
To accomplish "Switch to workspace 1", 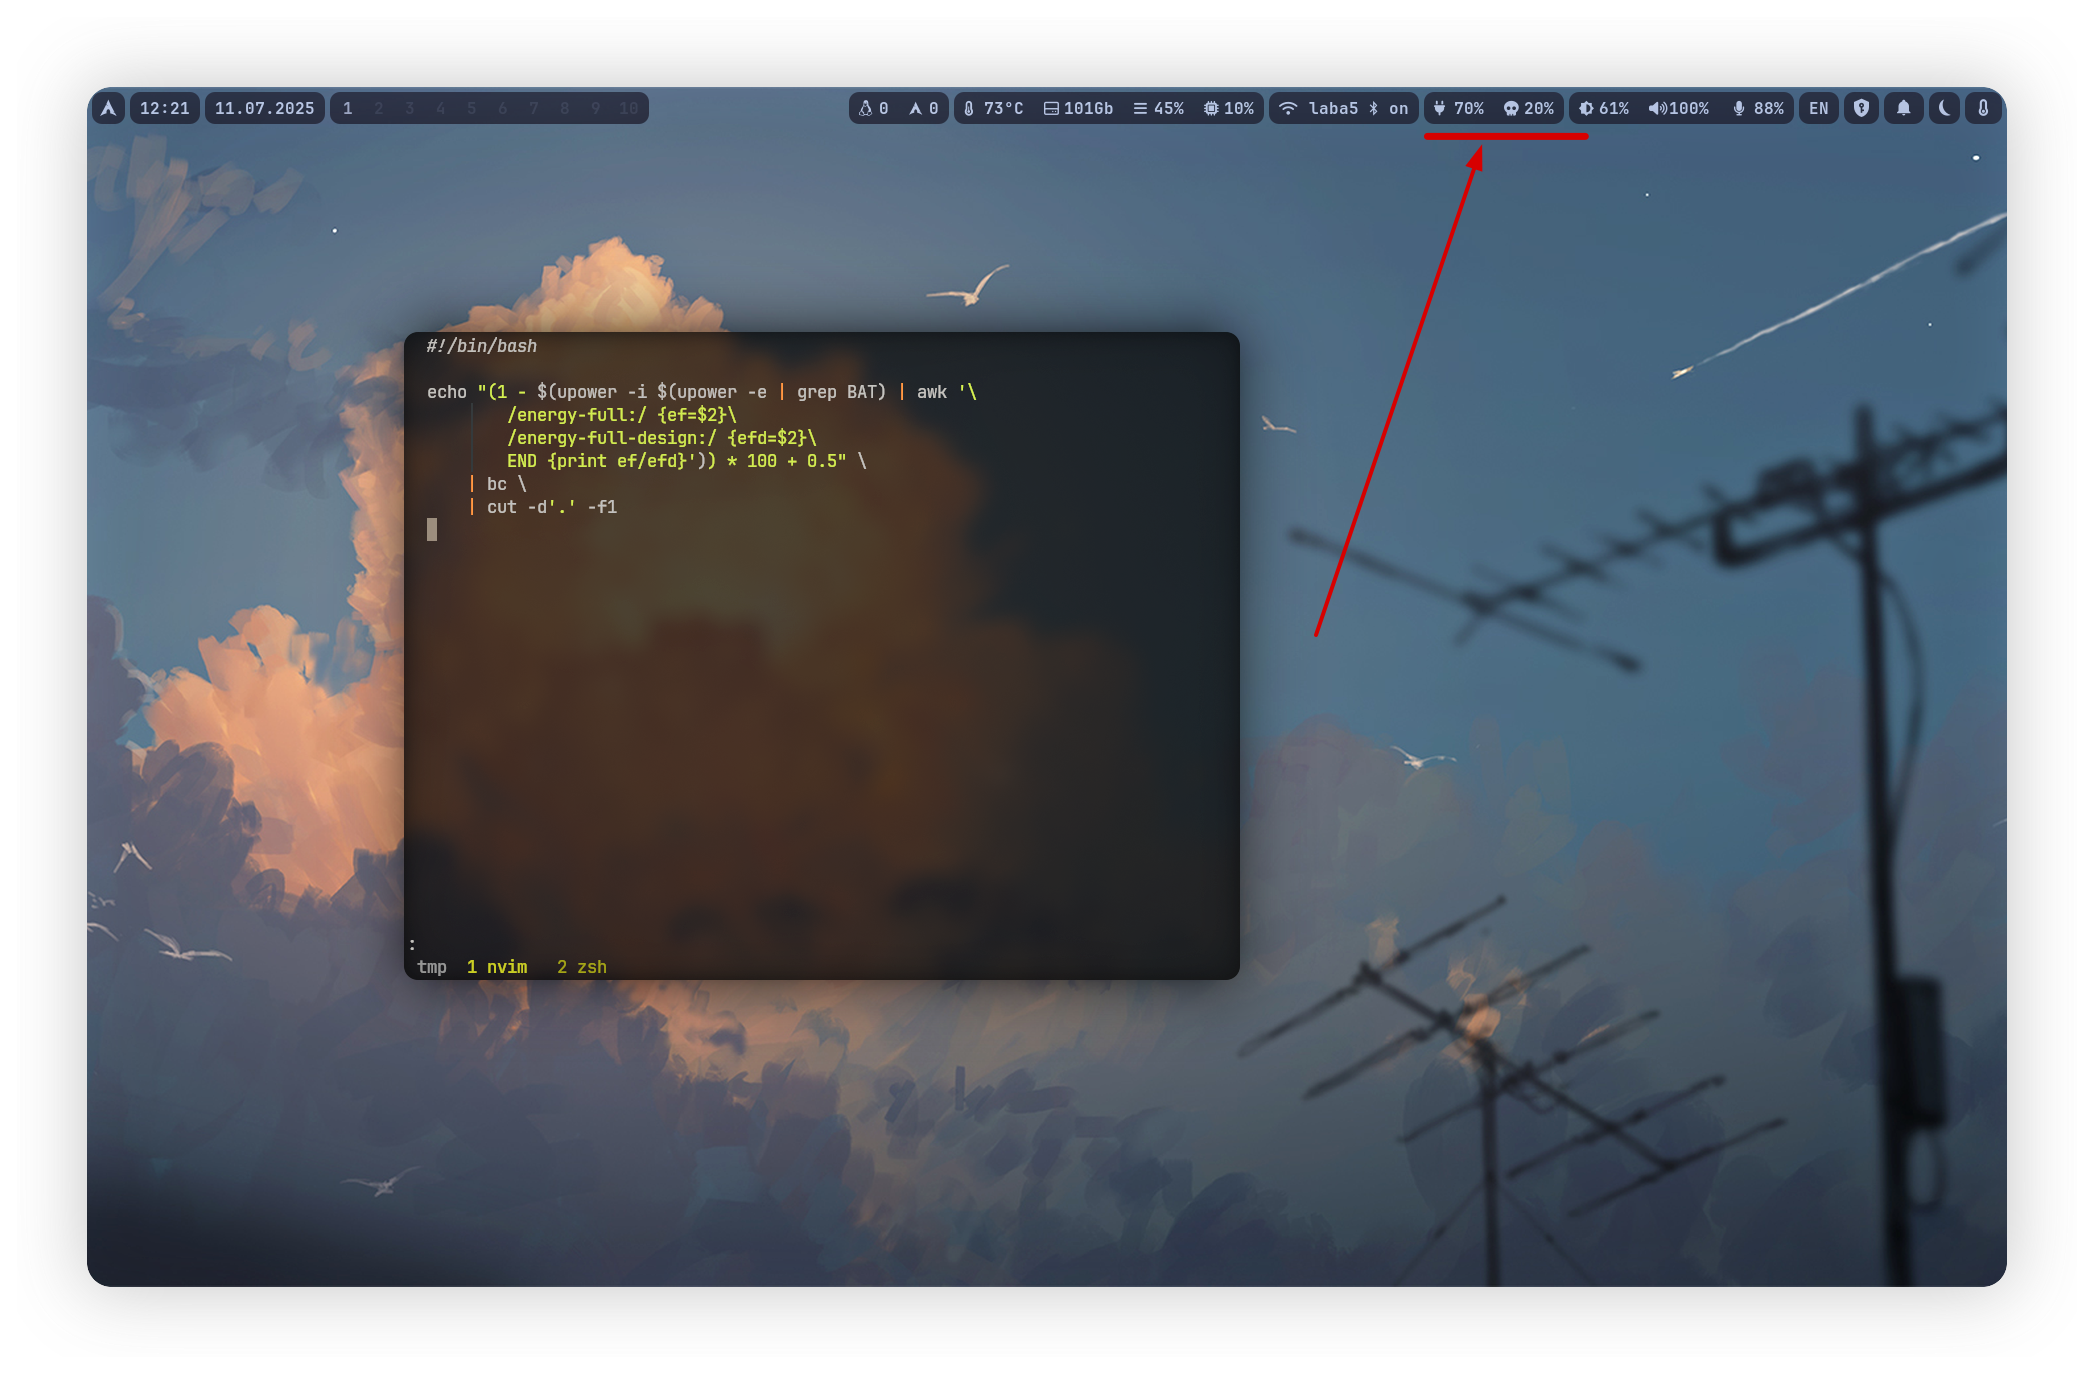I will click(x=348, y=108).
